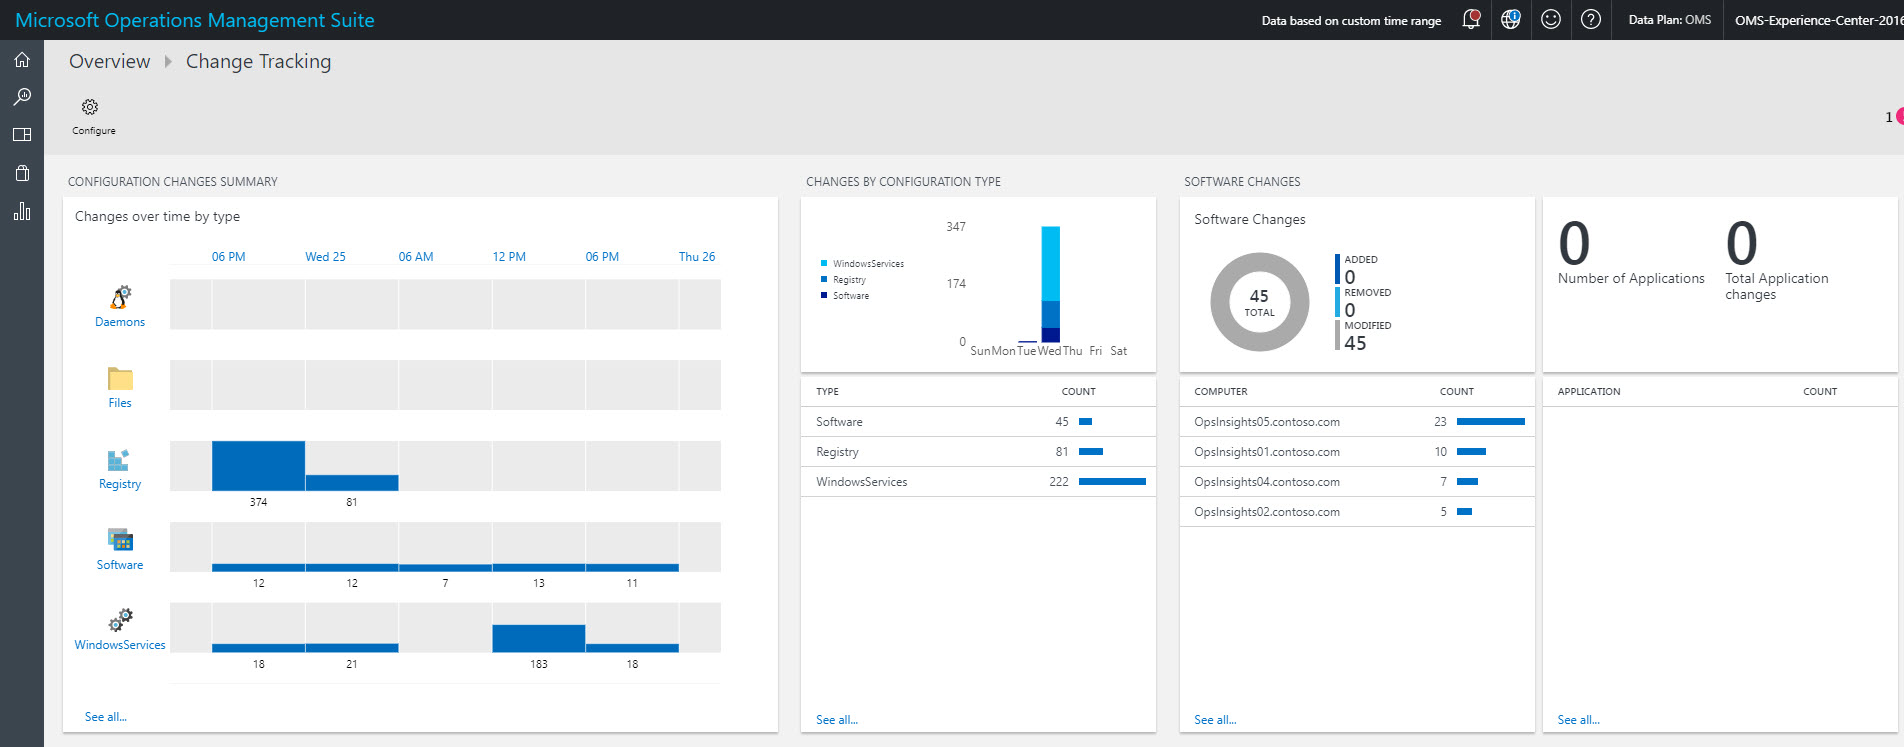Click the WindowsServices legend color swatch

point(824,264)
